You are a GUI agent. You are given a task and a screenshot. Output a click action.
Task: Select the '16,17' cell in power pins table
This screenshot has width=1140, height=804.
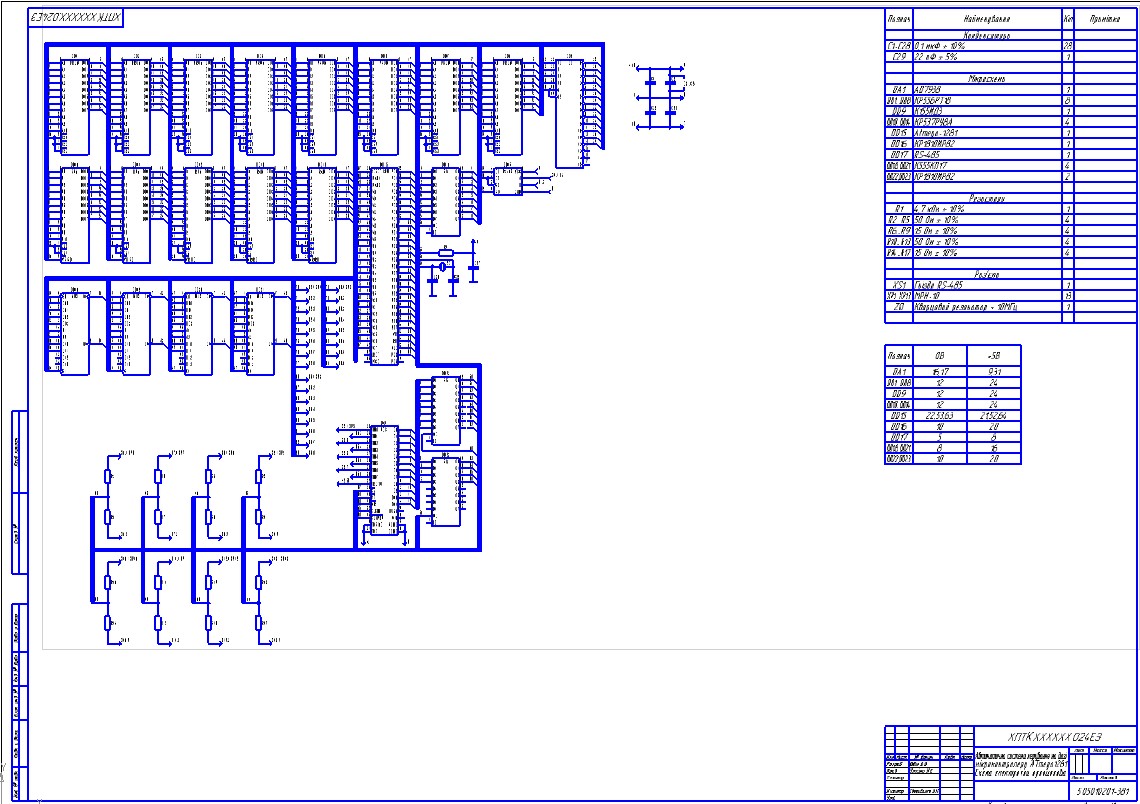(940, 371)
